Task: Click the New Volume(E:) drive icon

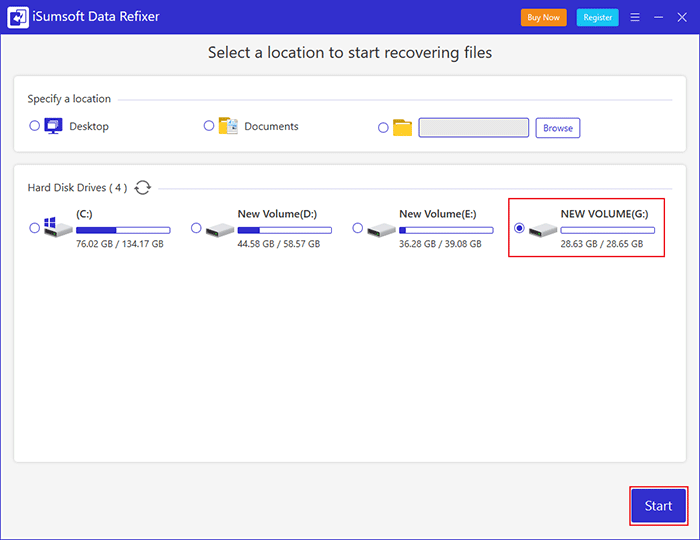Action: (381, 230)
